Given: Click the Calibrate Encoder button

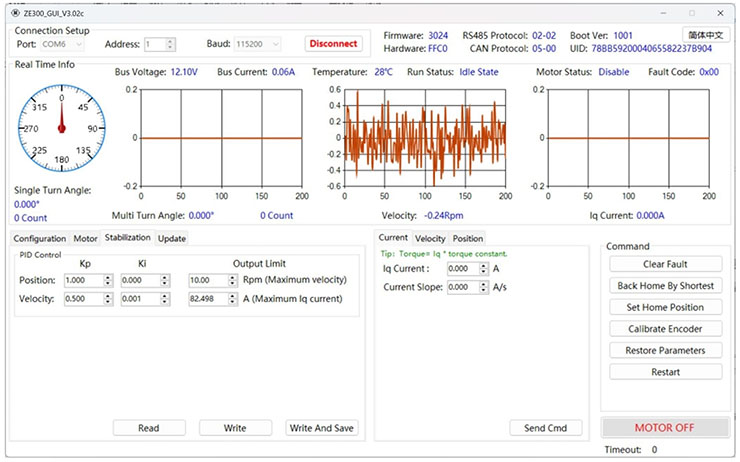Looking at the screenshot, I should (x=665, y=329).
